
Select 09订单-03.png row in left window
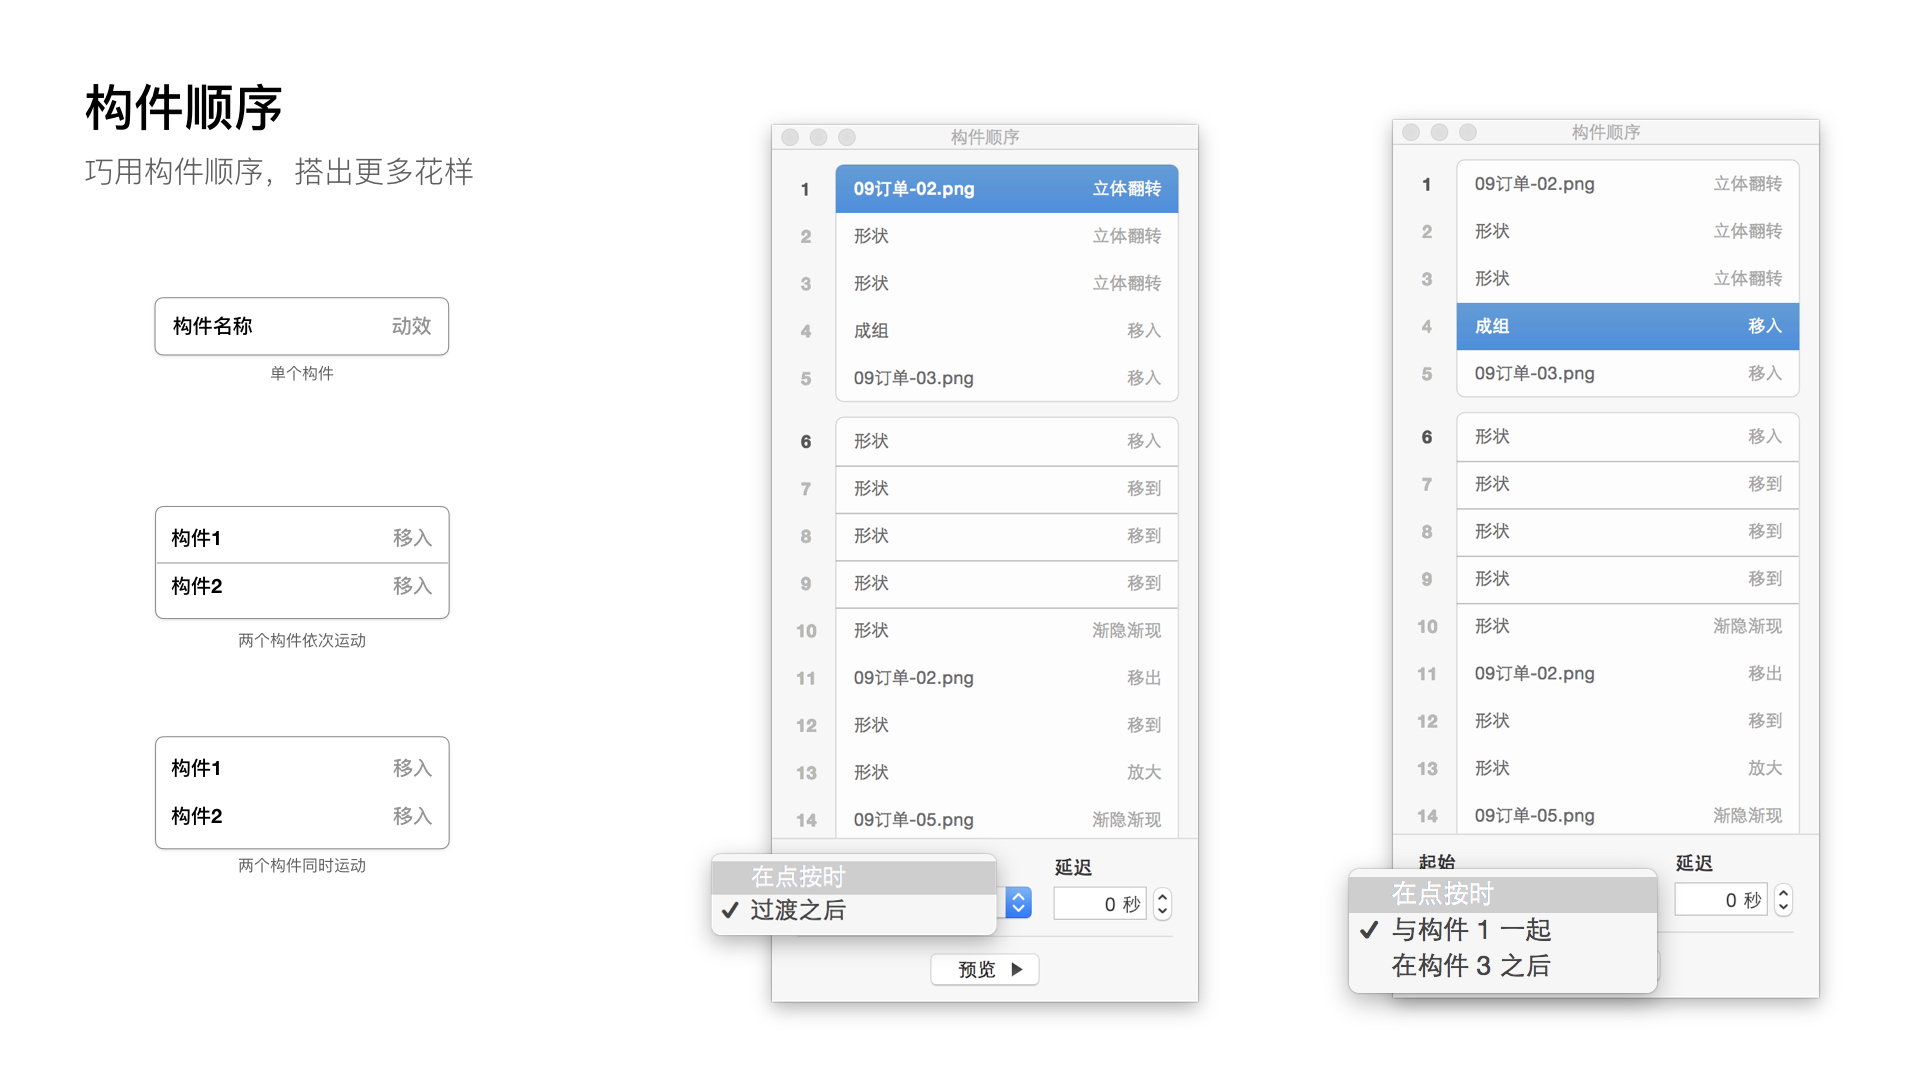1006,378
